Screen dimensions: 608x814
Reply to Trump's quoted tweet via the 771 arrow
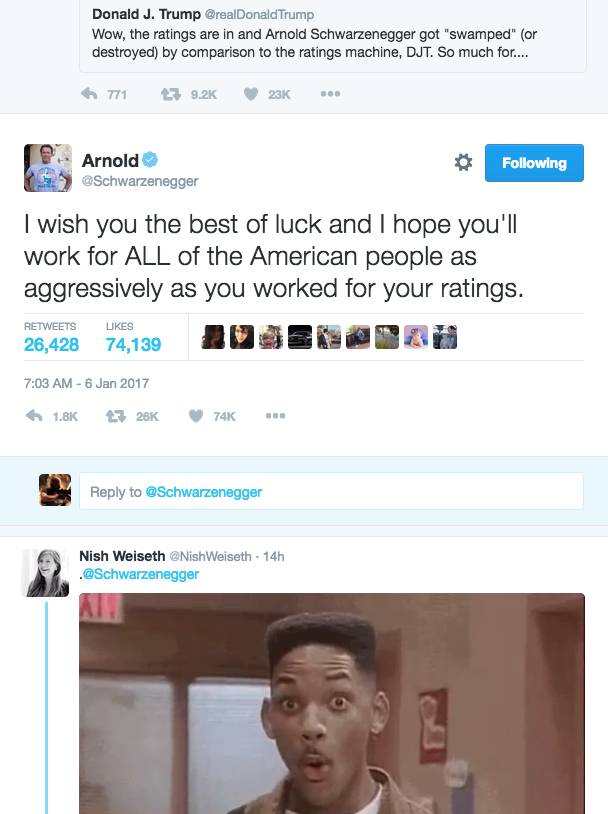pos(89,94)
